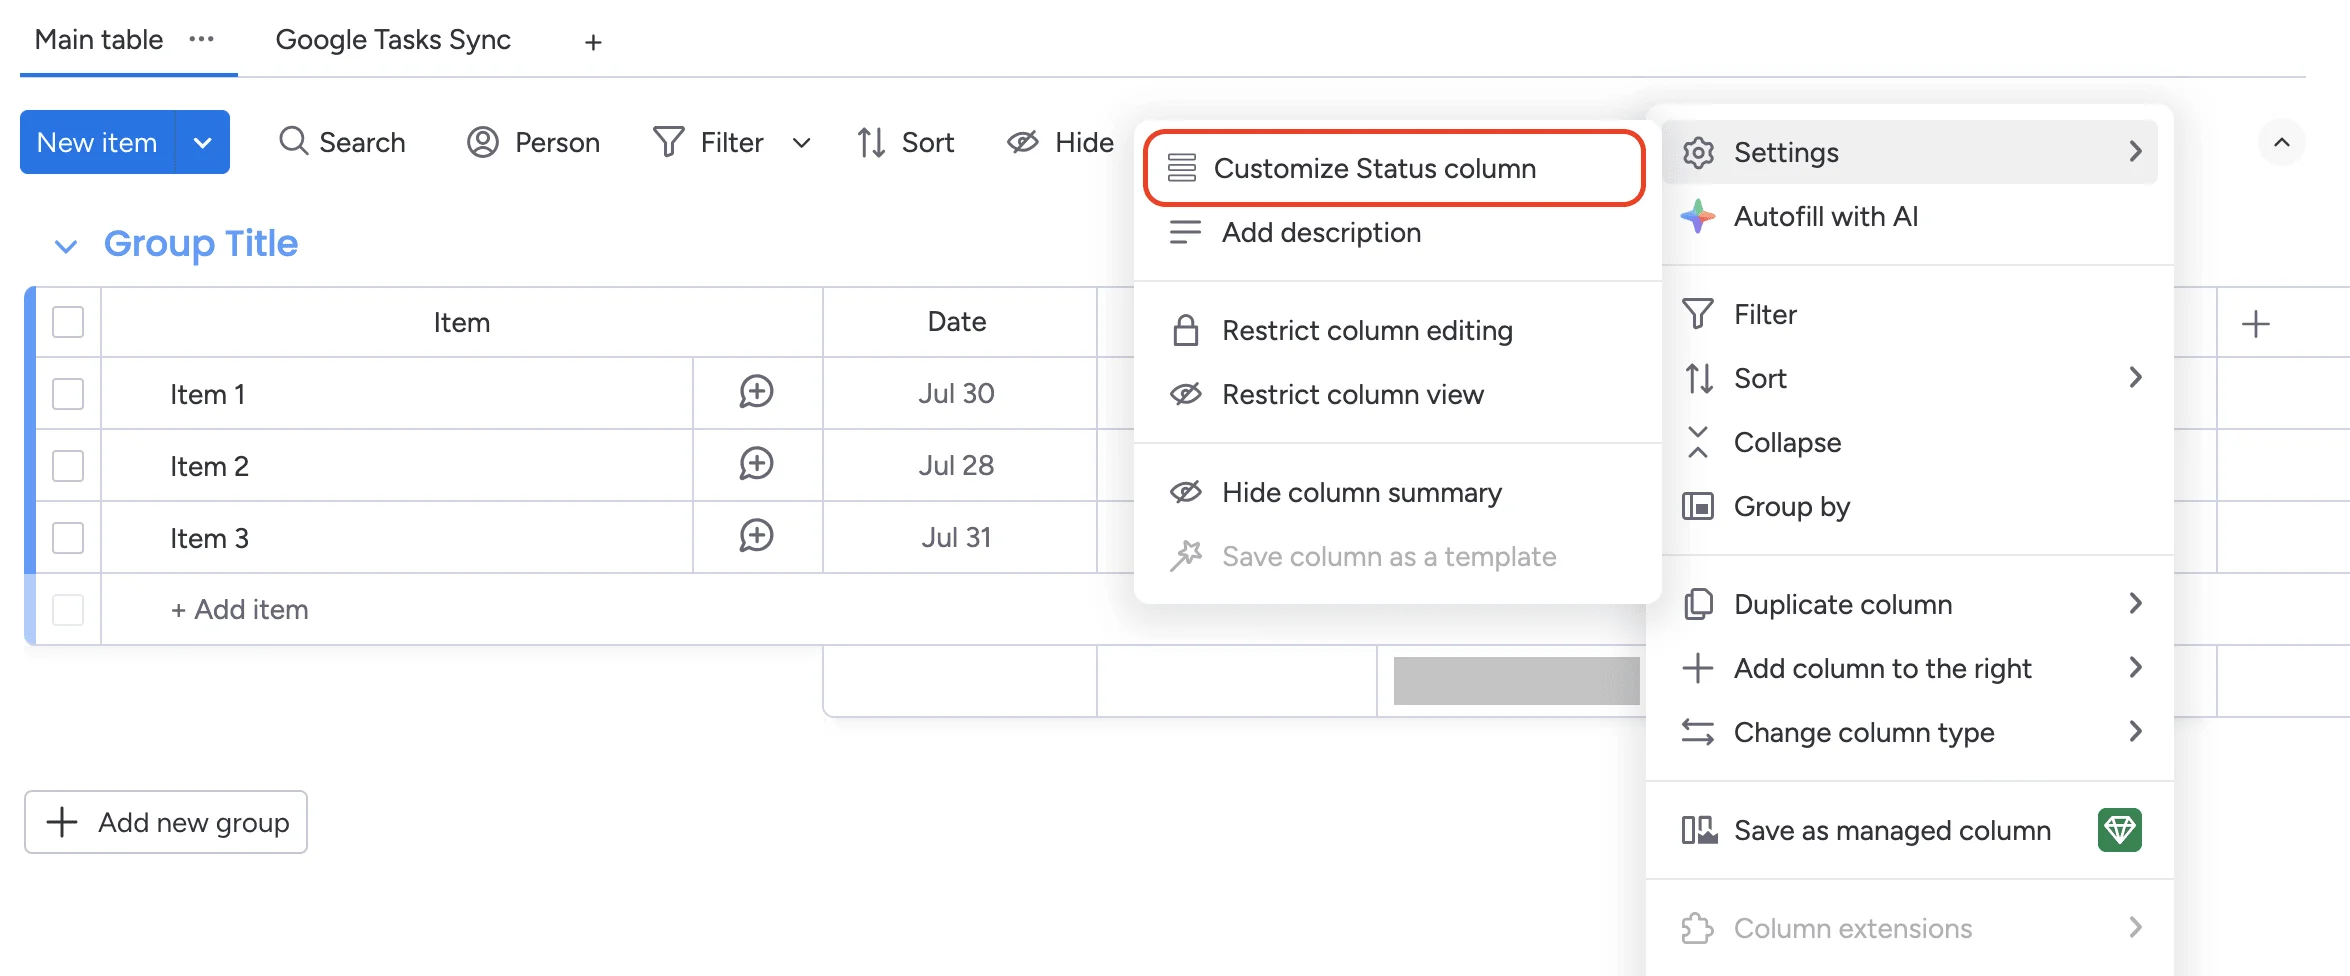
Task: Select Group by option
Action: pos(1910,506)
